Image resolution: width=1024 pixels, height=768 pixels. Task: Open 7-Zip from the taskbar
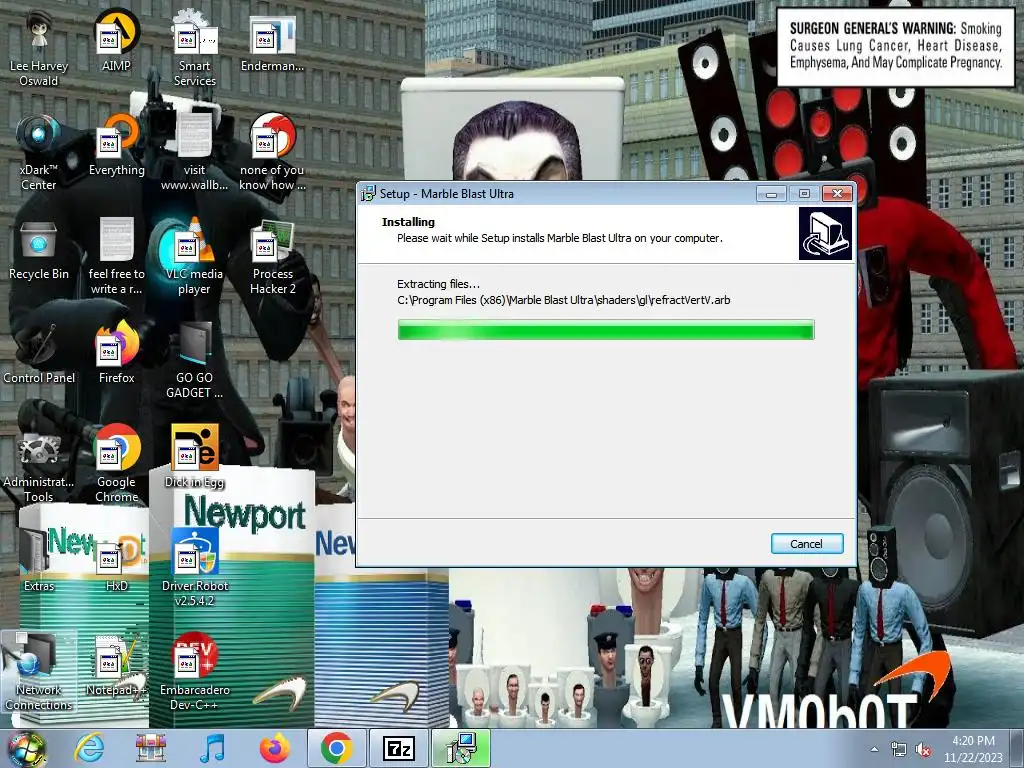(x=398, y=748)
